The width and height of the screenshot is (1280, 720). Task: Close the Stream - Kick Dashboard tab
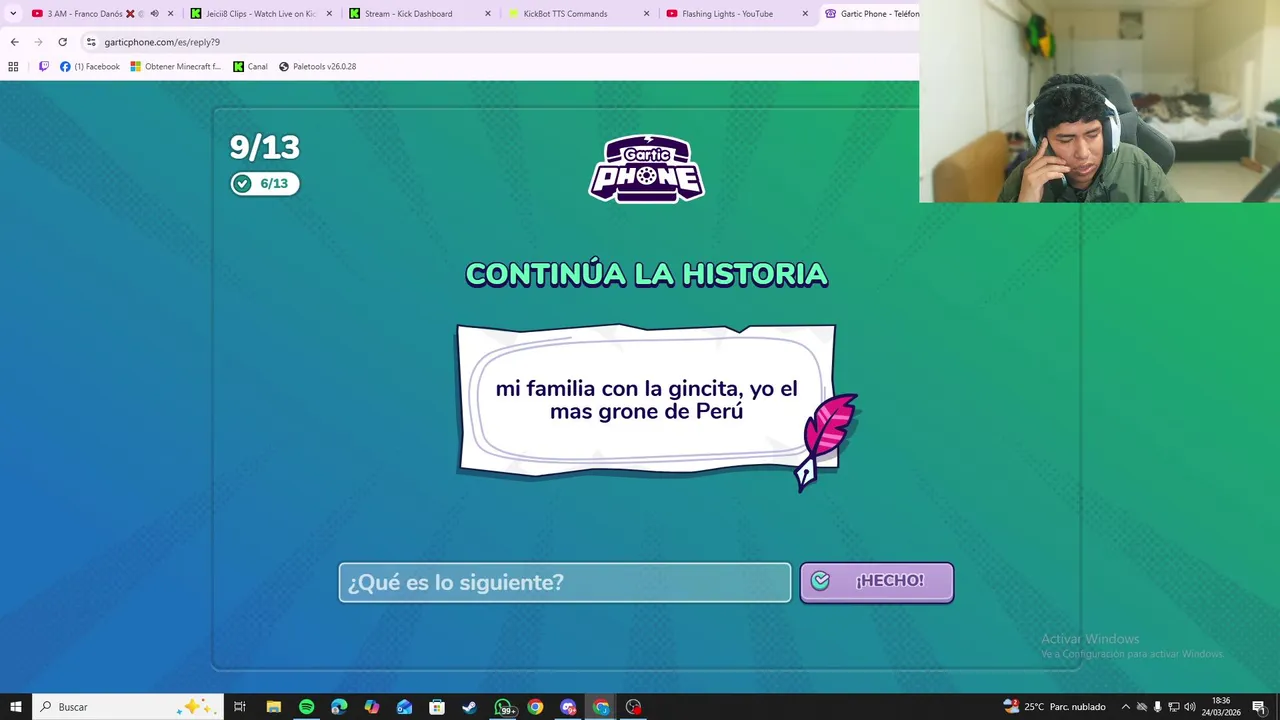[x=488, y=14]
